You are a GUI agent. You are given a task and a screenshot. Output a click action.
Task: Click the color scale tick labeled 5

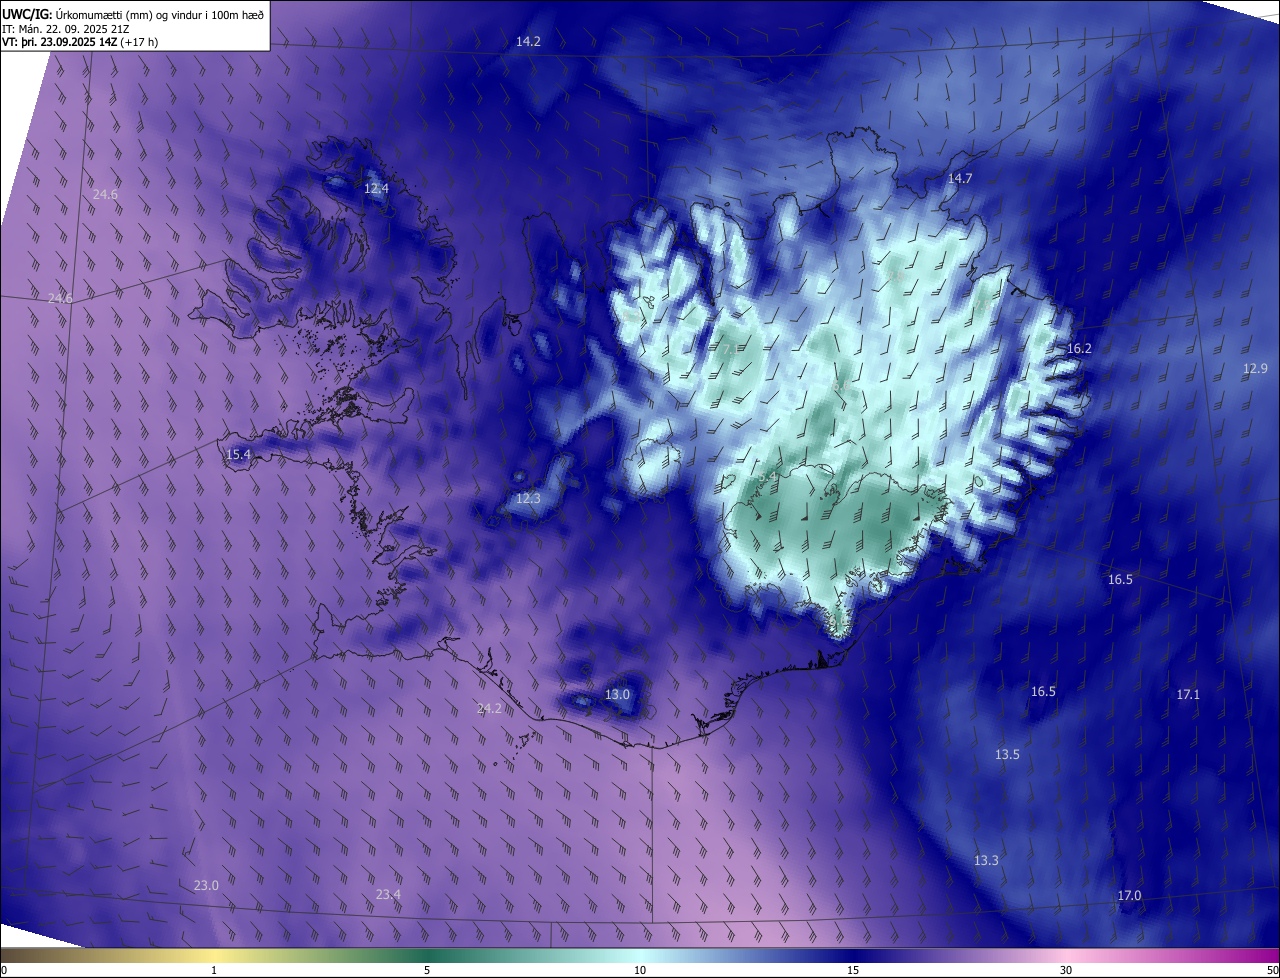coord(427,970)
